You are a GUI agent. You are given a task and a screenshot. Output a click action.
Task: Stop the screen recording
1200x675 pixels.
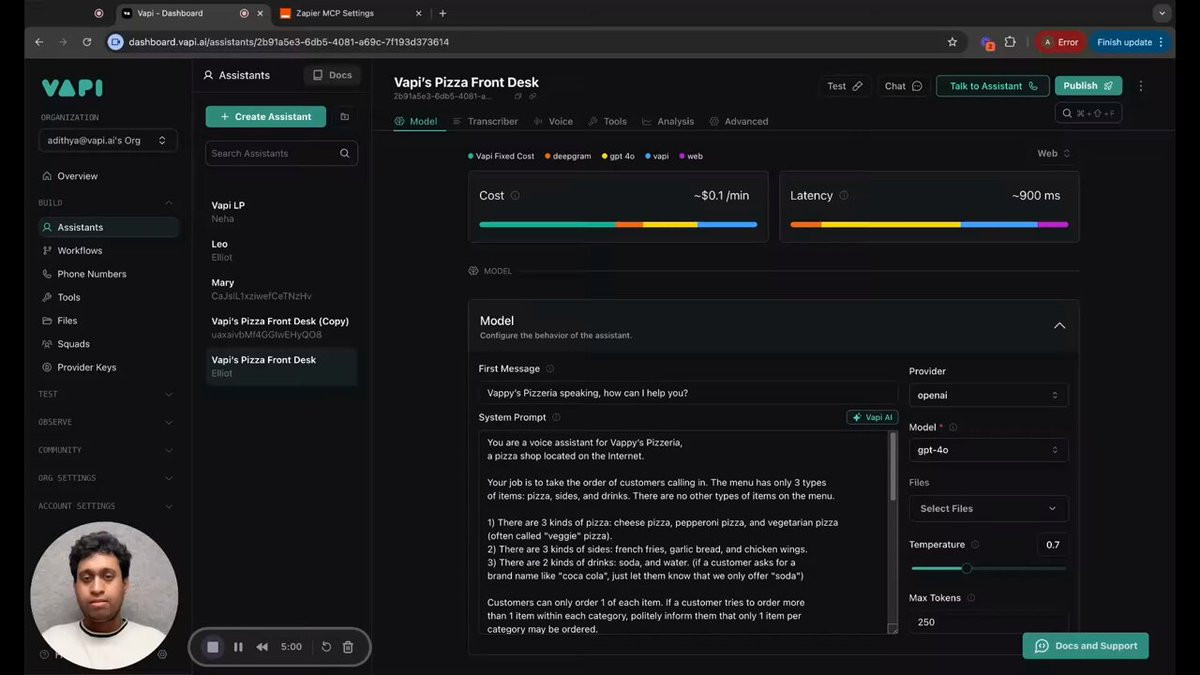click(212, 647)
